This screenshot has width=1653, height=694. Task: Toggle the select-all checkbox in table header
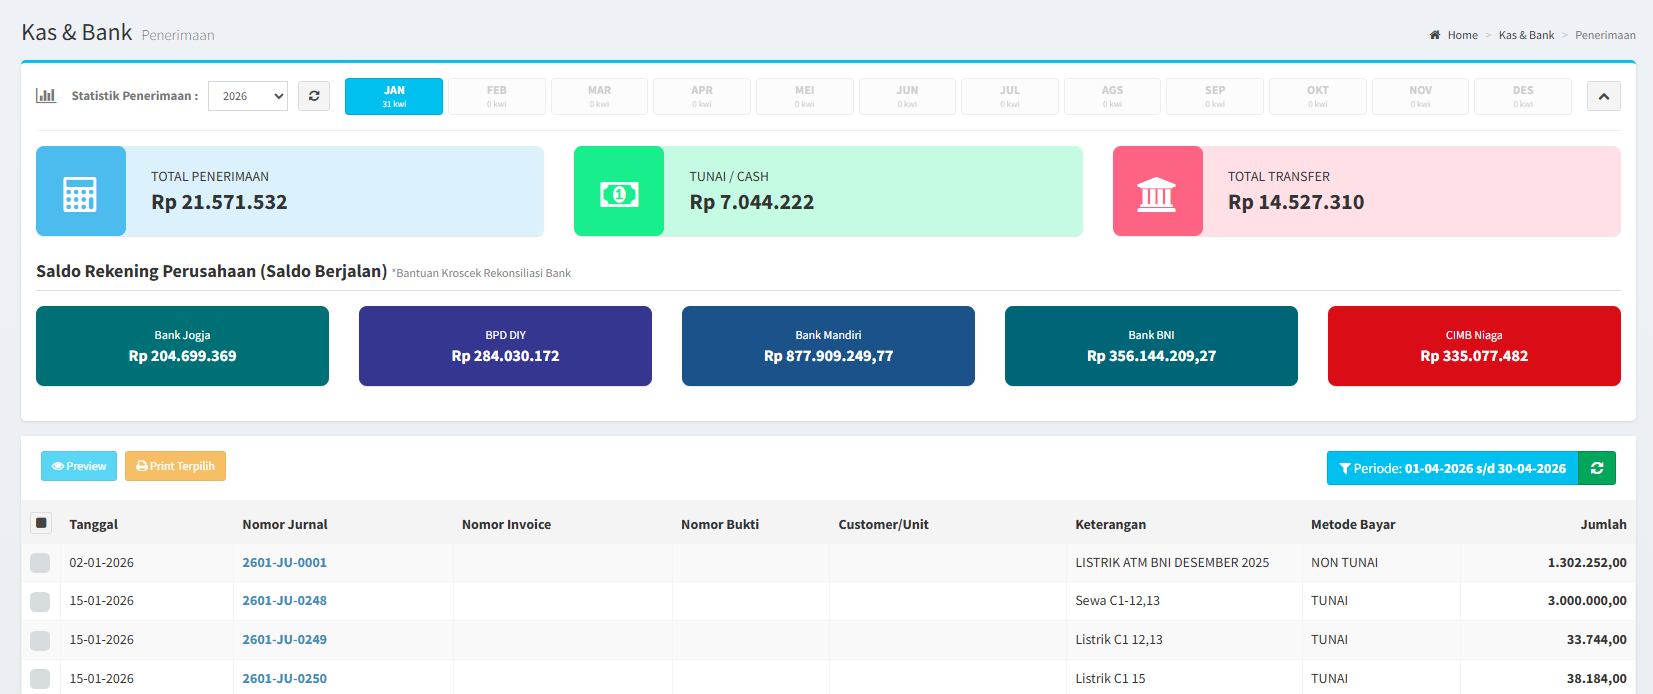[x=41, y=523]
